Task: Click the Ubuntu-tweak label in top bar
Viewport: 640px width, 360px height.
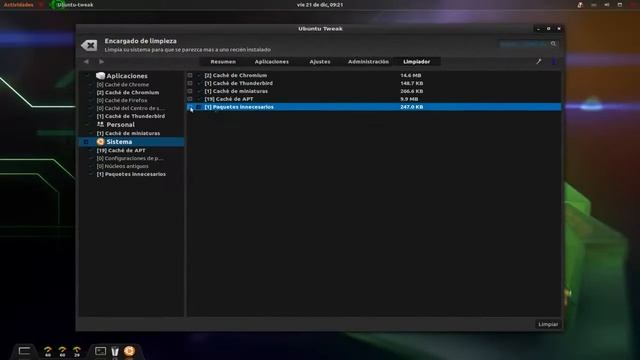Action: 75,5
